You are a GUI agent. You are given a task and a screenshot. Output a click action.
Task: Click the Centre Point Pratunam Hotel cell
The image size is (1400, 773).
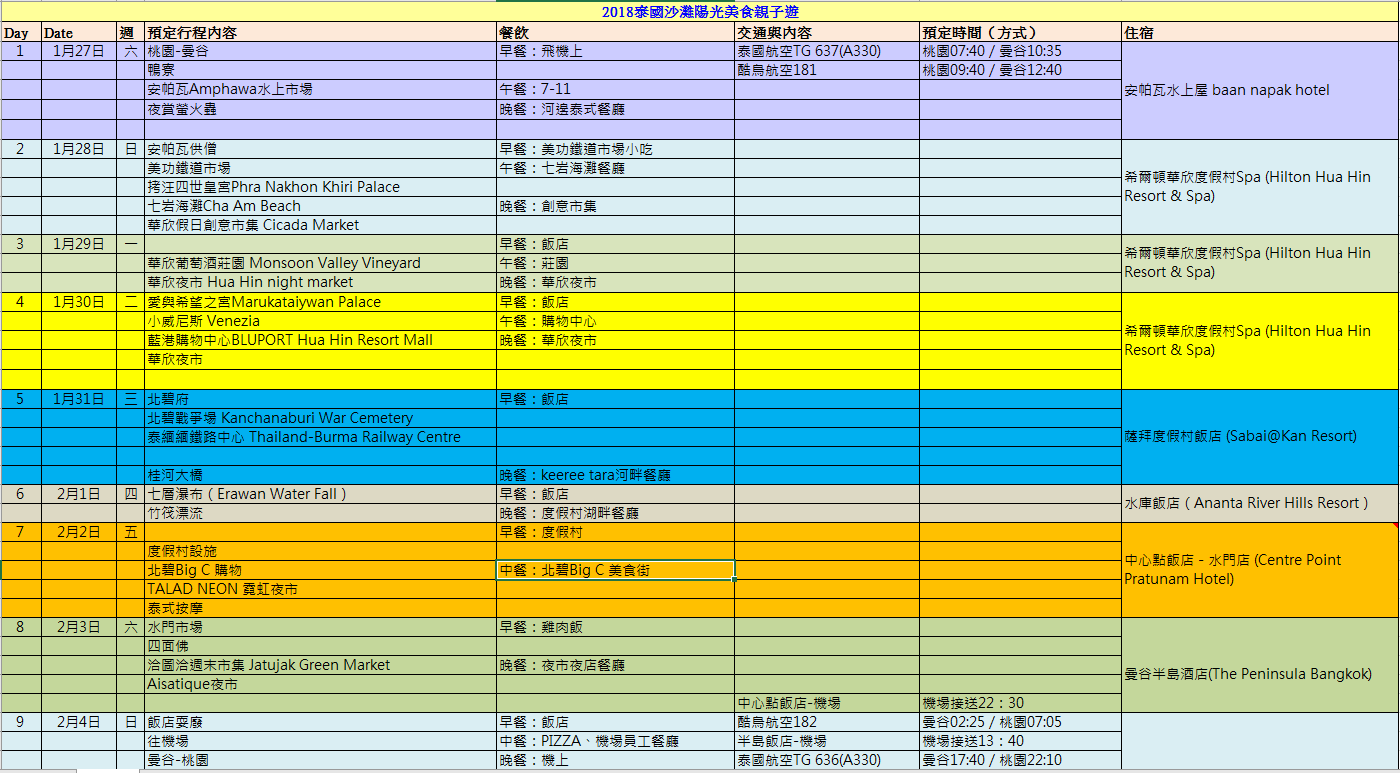[x=1258, y=569]
